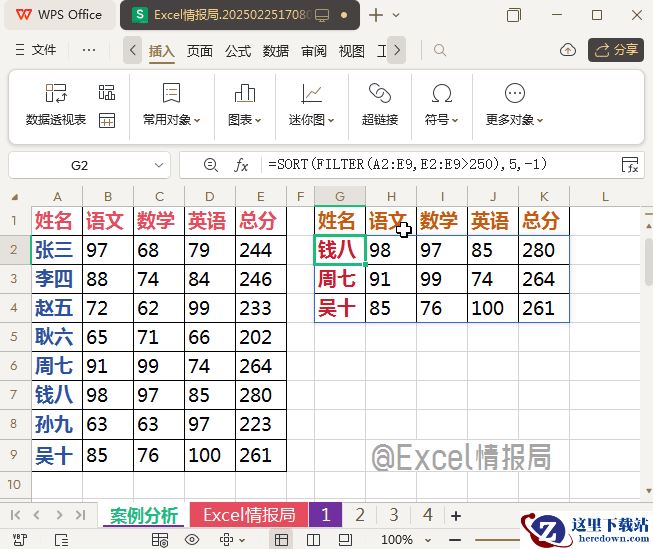
Task: Insert a table using the grid table icon
Action: [x=107, y=120]
